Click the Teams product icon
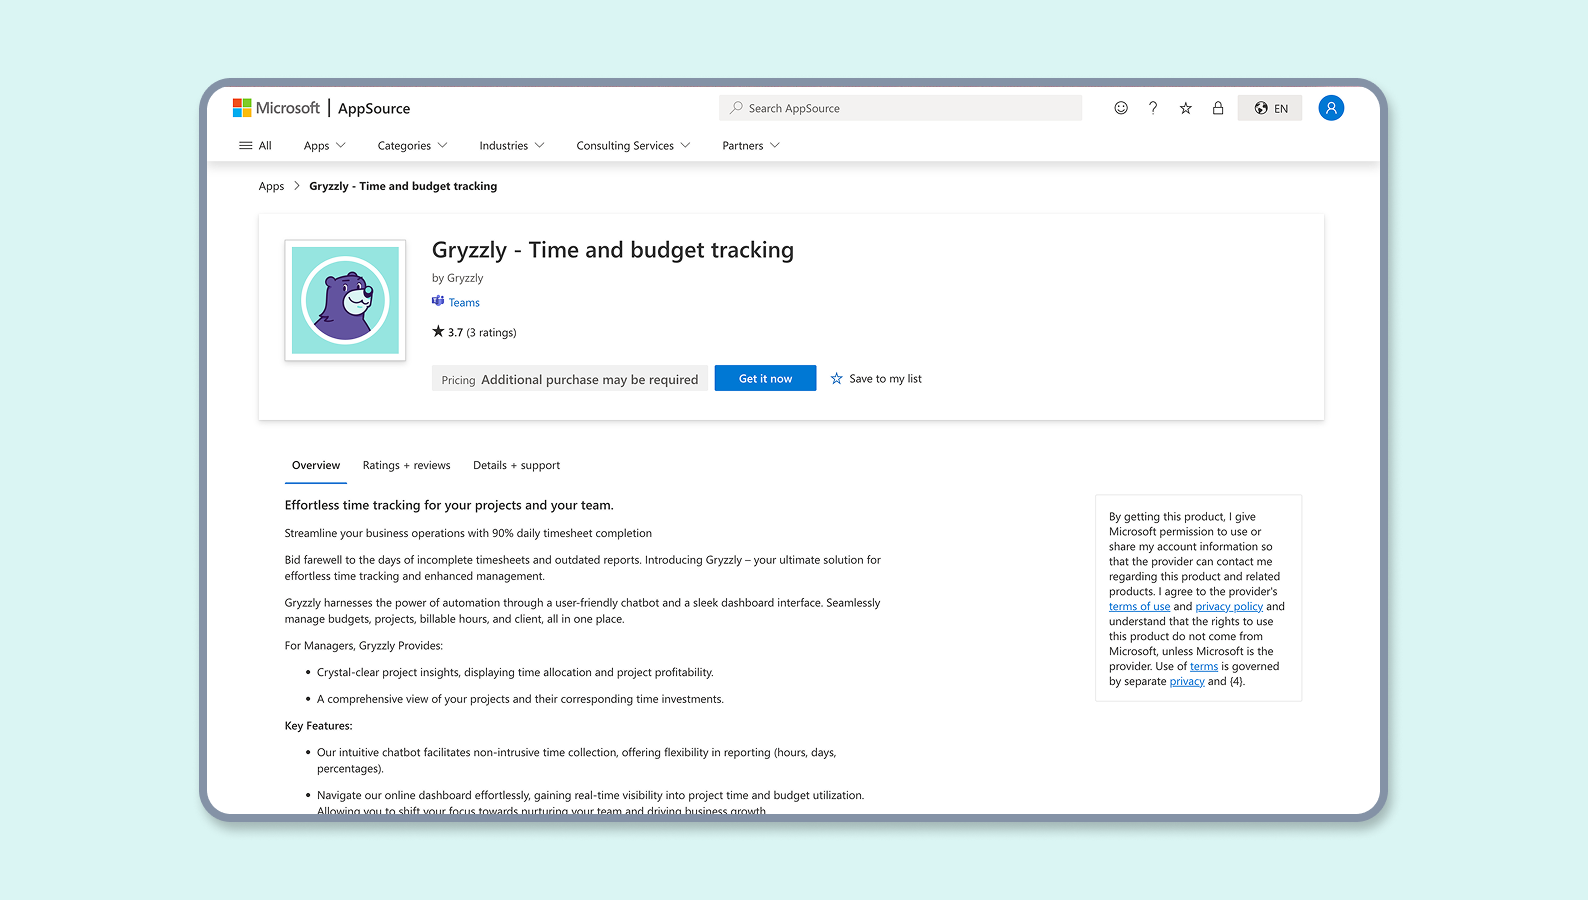This screenshot has width=1588, height=900. pyautogui.click(x=438, y=301)
